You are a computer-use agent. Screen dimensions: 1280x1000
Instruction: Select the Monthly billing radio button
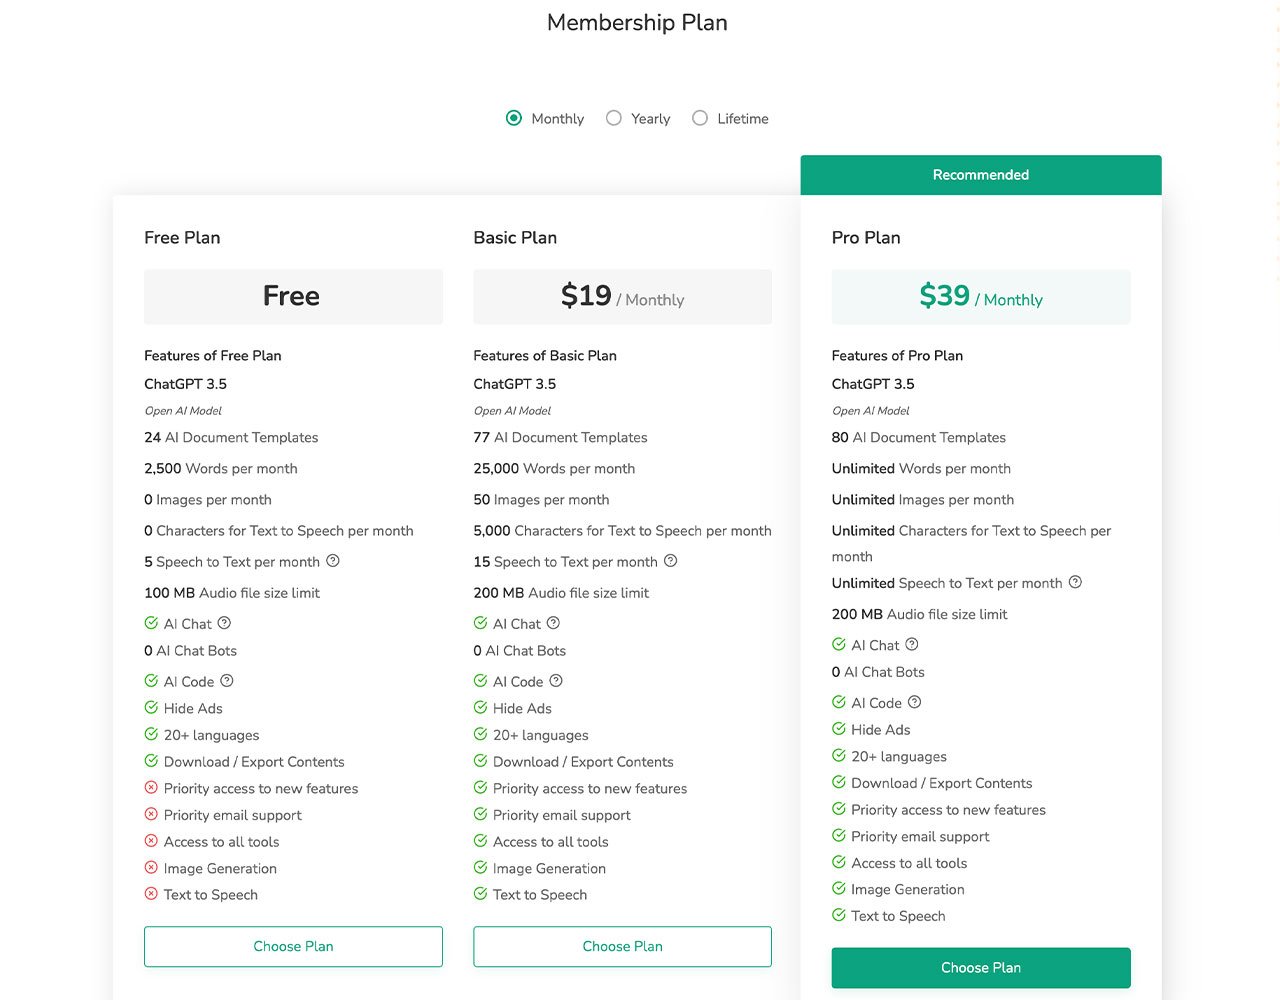point(514,118)
